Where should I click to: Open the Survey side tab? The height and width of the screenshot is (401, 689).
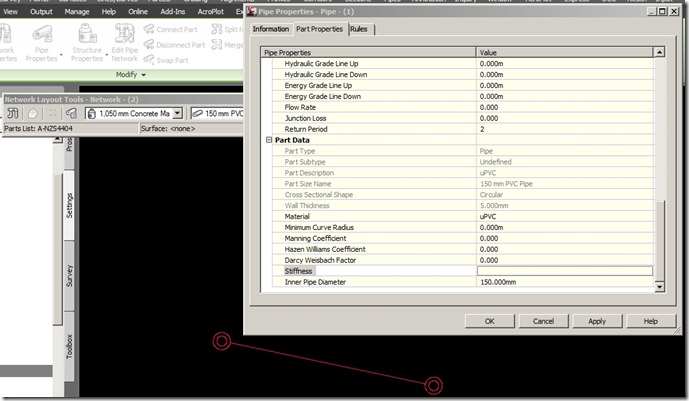point(69,276)
